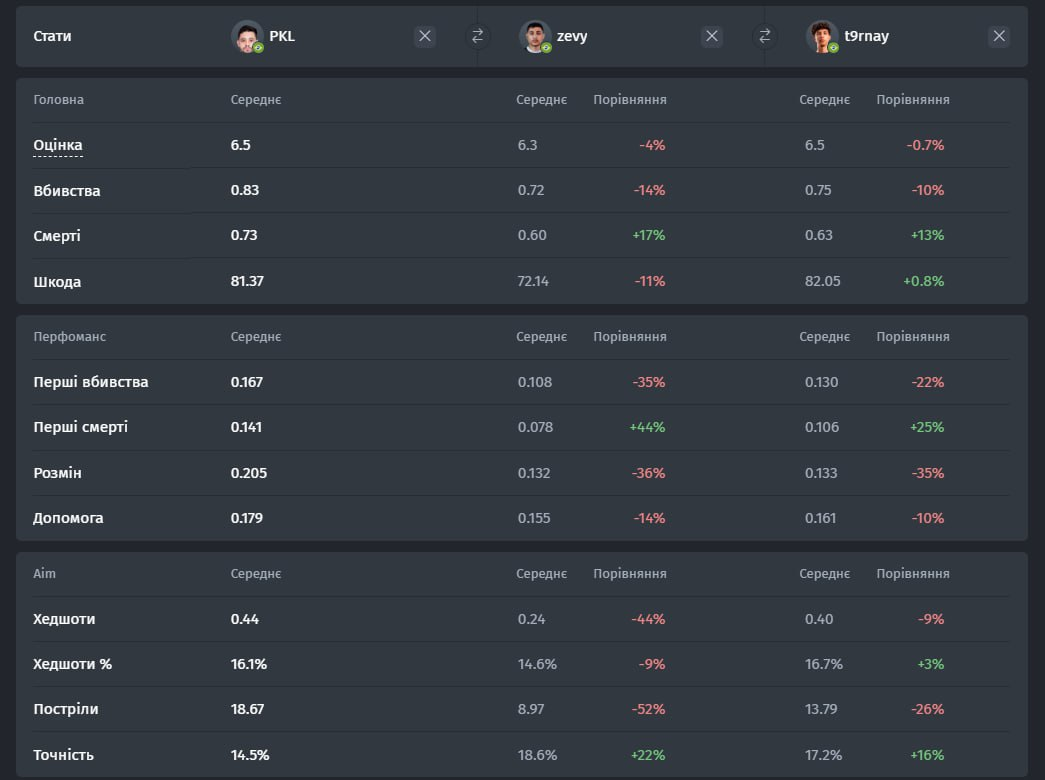Select the Допомога row label
1045x780 pixels.
pos(68,518)
